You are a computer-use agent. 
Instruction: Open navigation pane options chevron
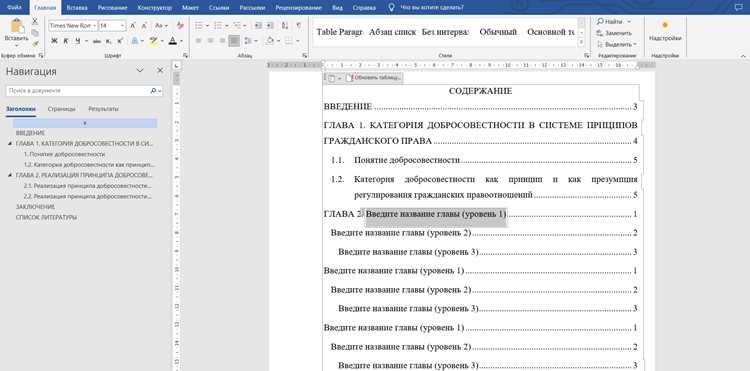pyautogui.click(x=140, y=70)
